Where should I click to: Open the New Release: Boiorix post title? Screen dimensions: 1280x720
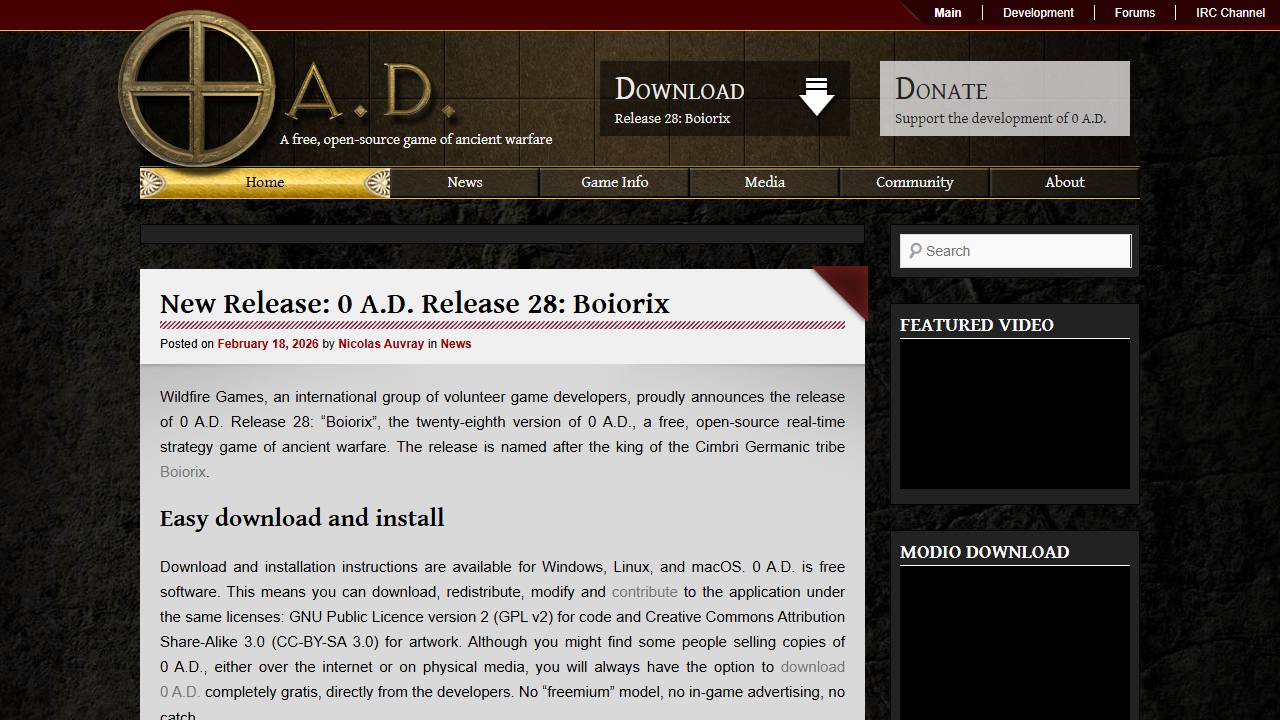click(x=415, y=304)
